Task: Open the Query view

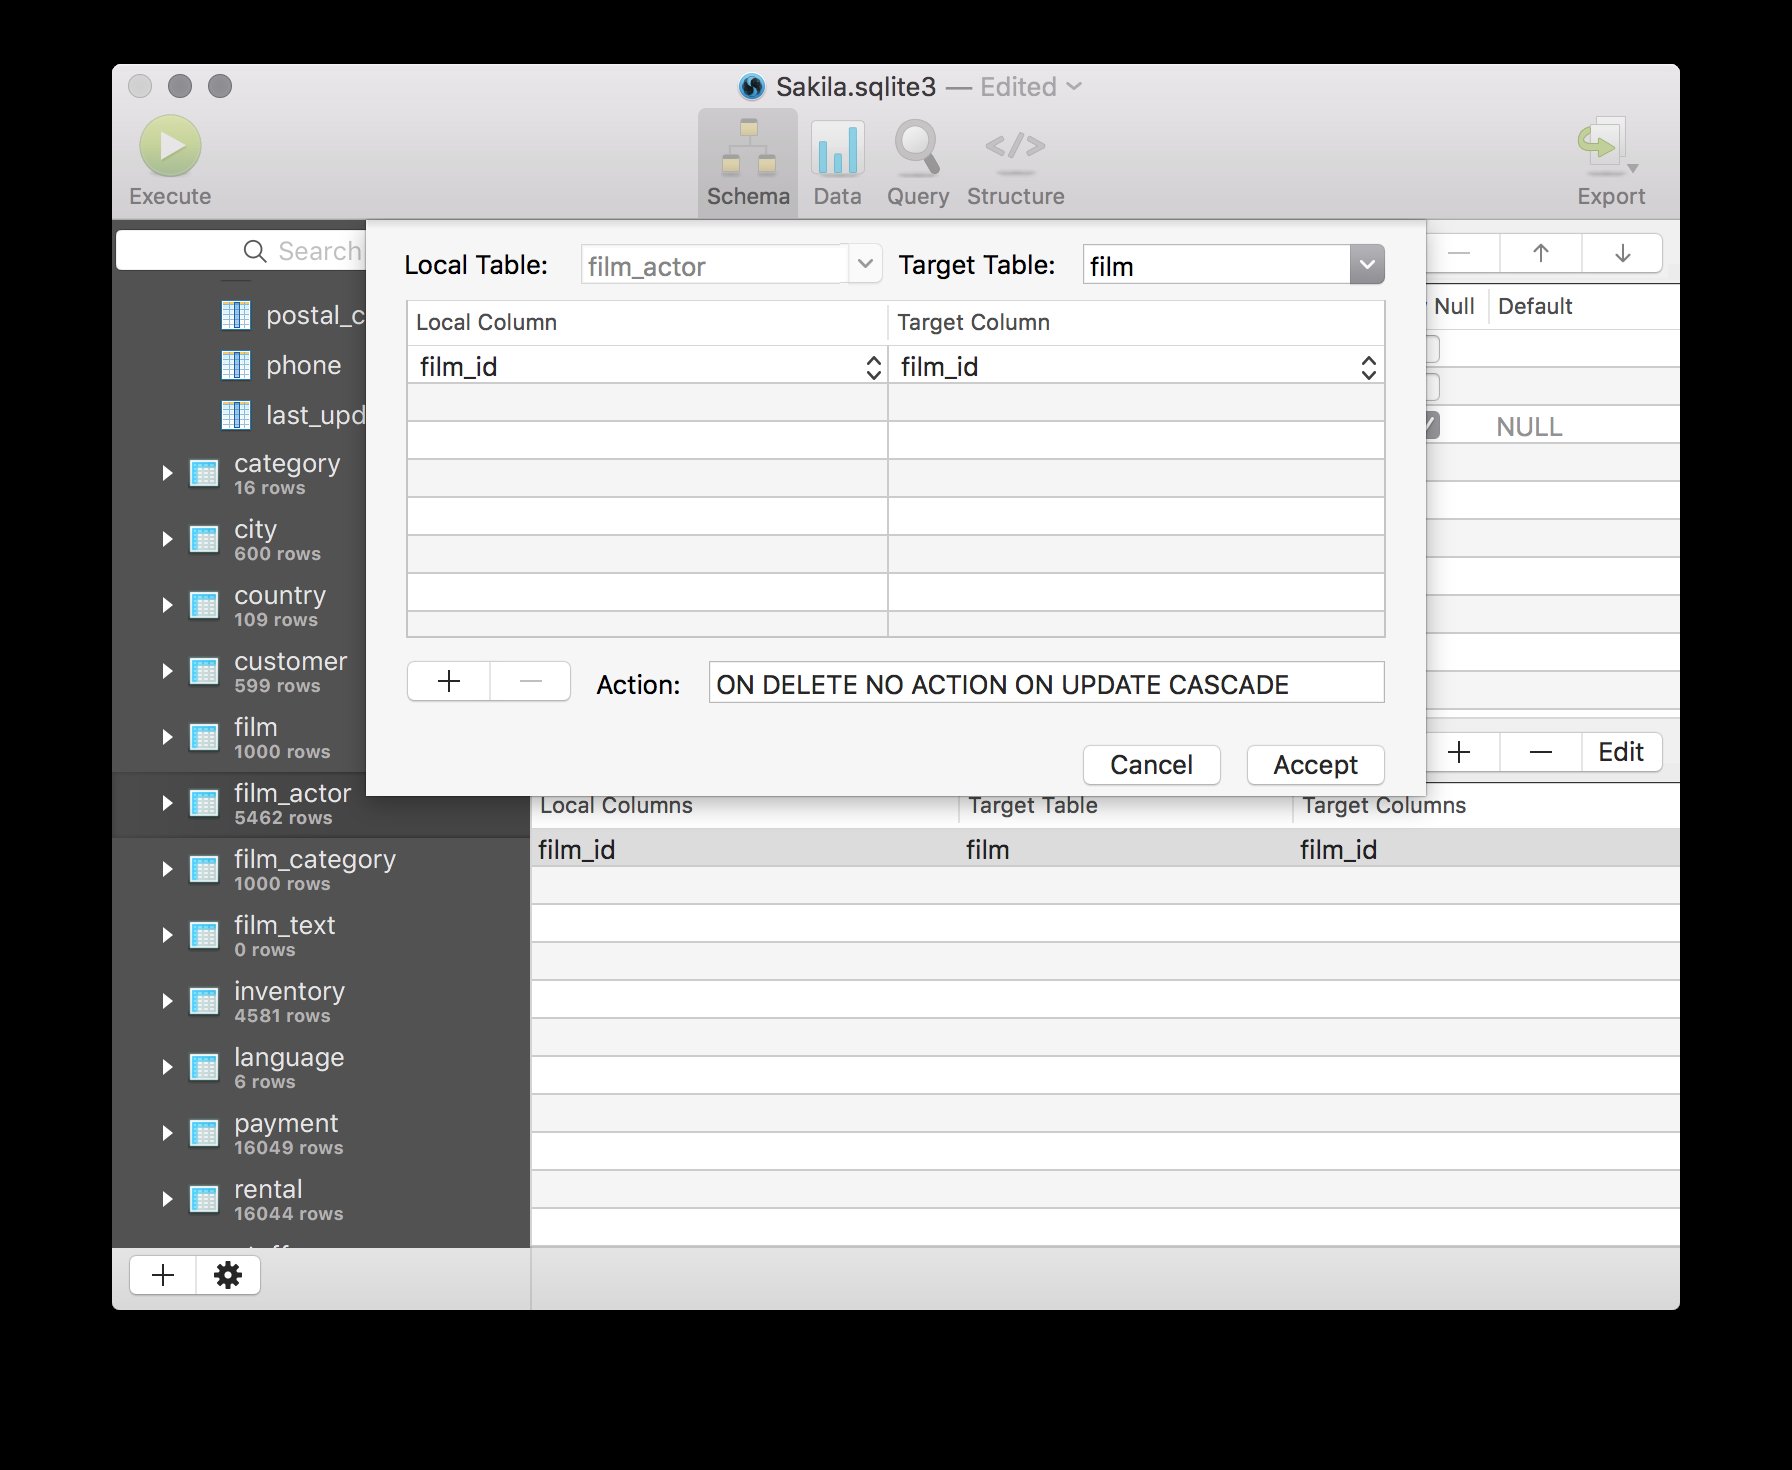Action: pyautogui.click(x=917, y=162)
